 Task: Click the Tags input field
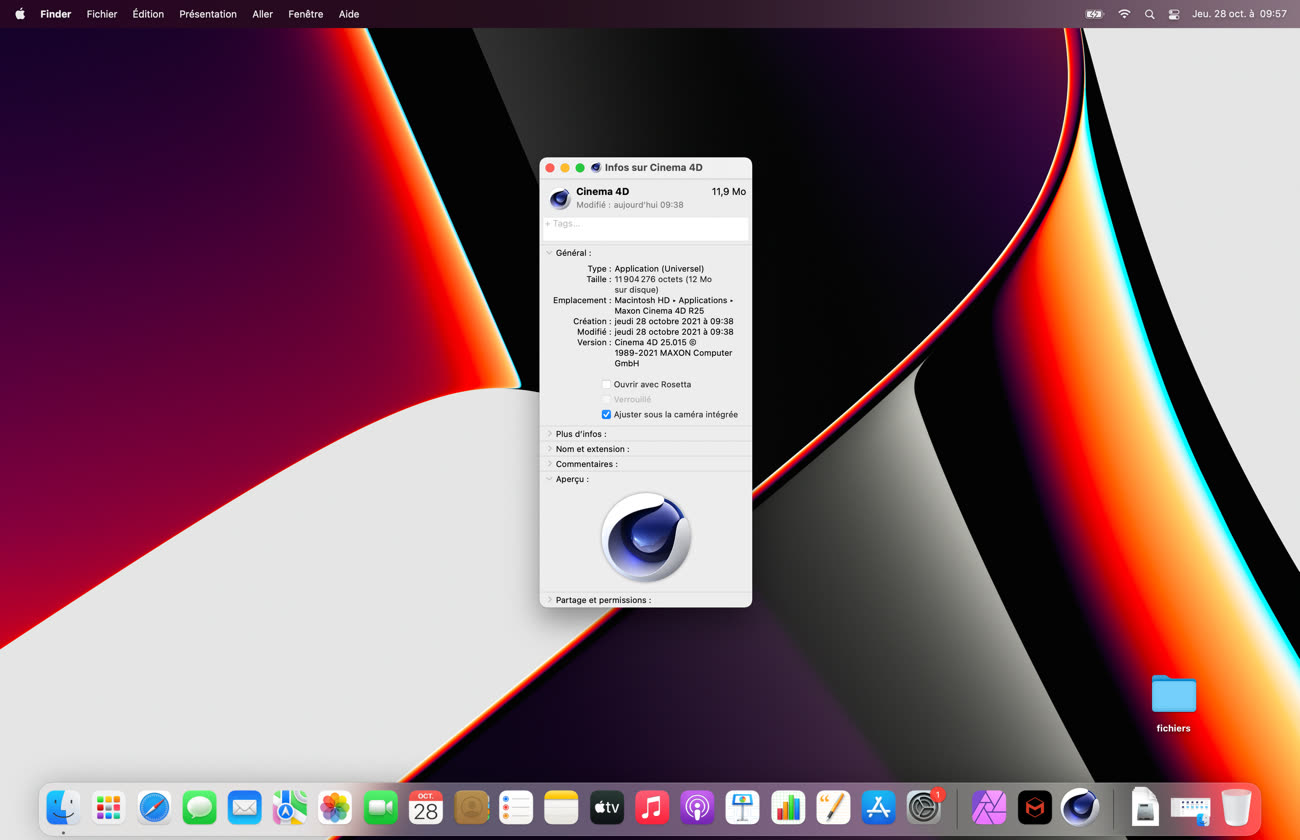(x=645, y=228)
